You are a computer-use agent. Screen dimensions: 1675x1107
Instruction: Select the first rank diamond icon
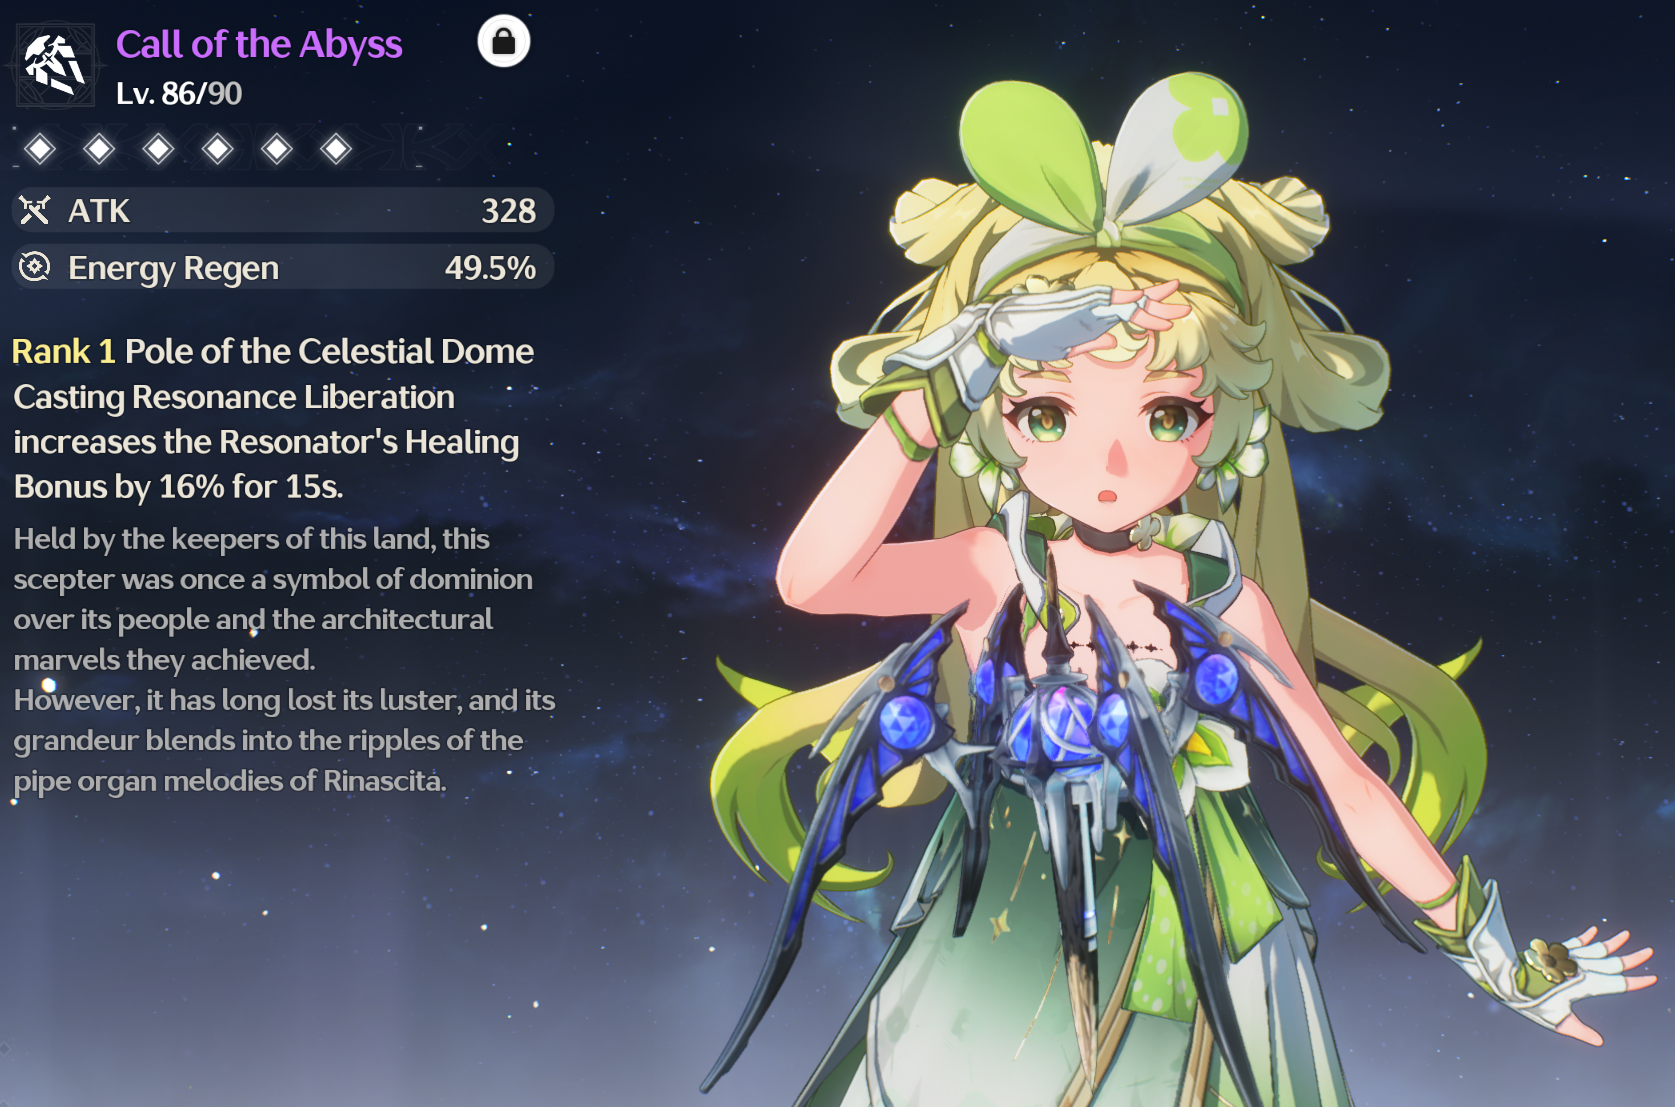(40, 149)
